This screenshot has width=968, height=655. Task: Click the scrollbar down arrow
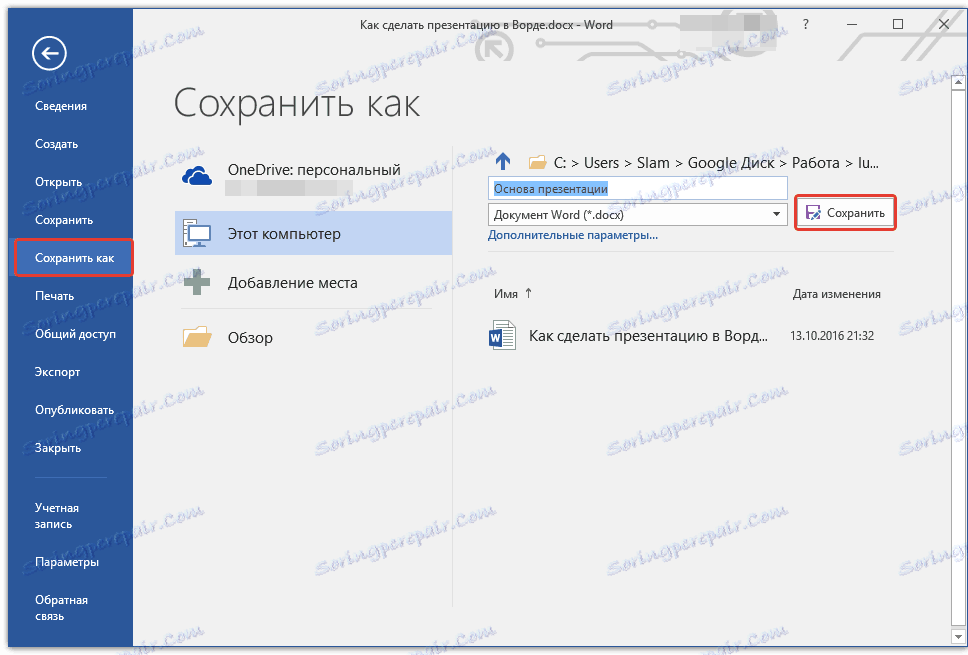(958, 636)
